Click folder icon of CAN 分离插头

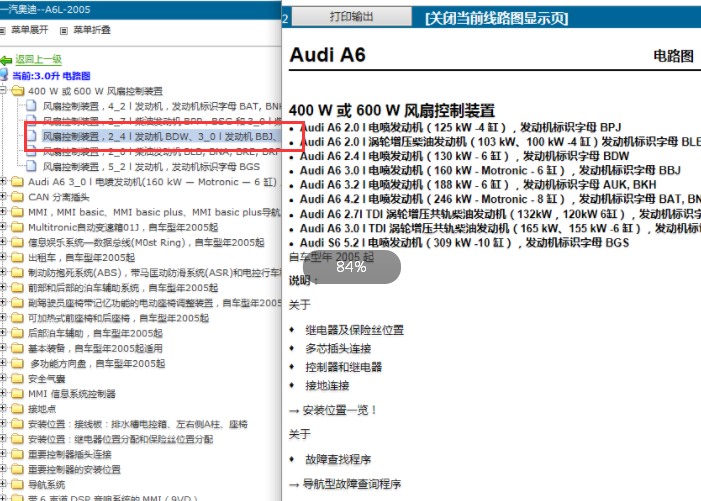17,197
